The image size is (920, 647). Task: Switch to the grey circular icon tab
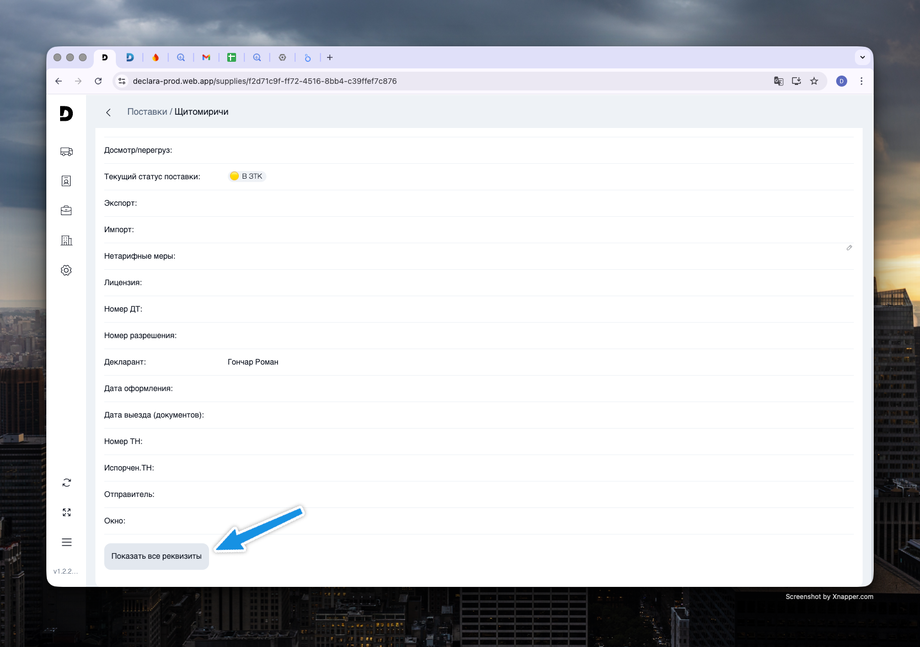tap(282, 57)
